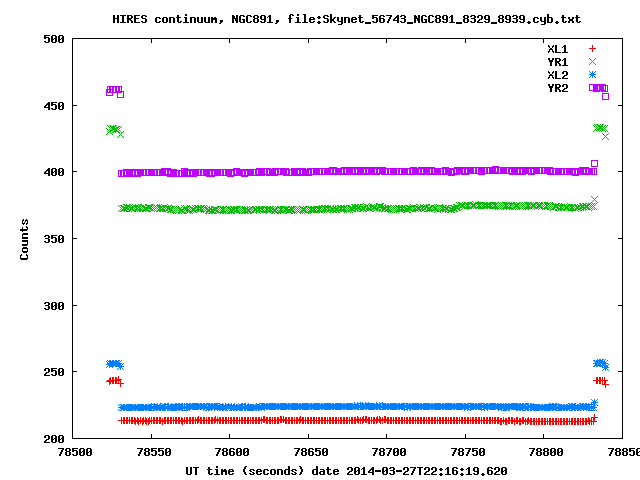Click the x-axis tick label 78500

click(x=75, y=452)
